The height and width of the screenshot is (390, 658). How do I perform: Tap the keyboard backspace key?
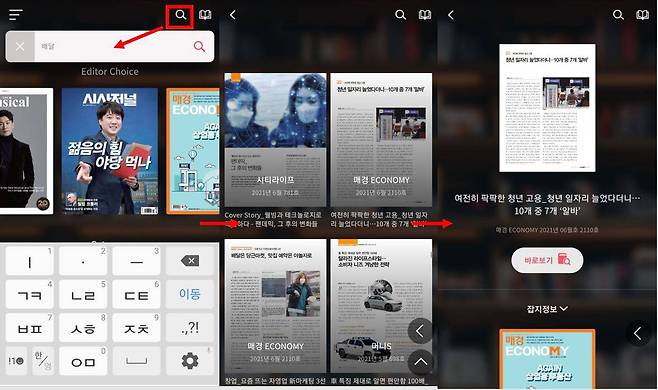pos(190,261)
